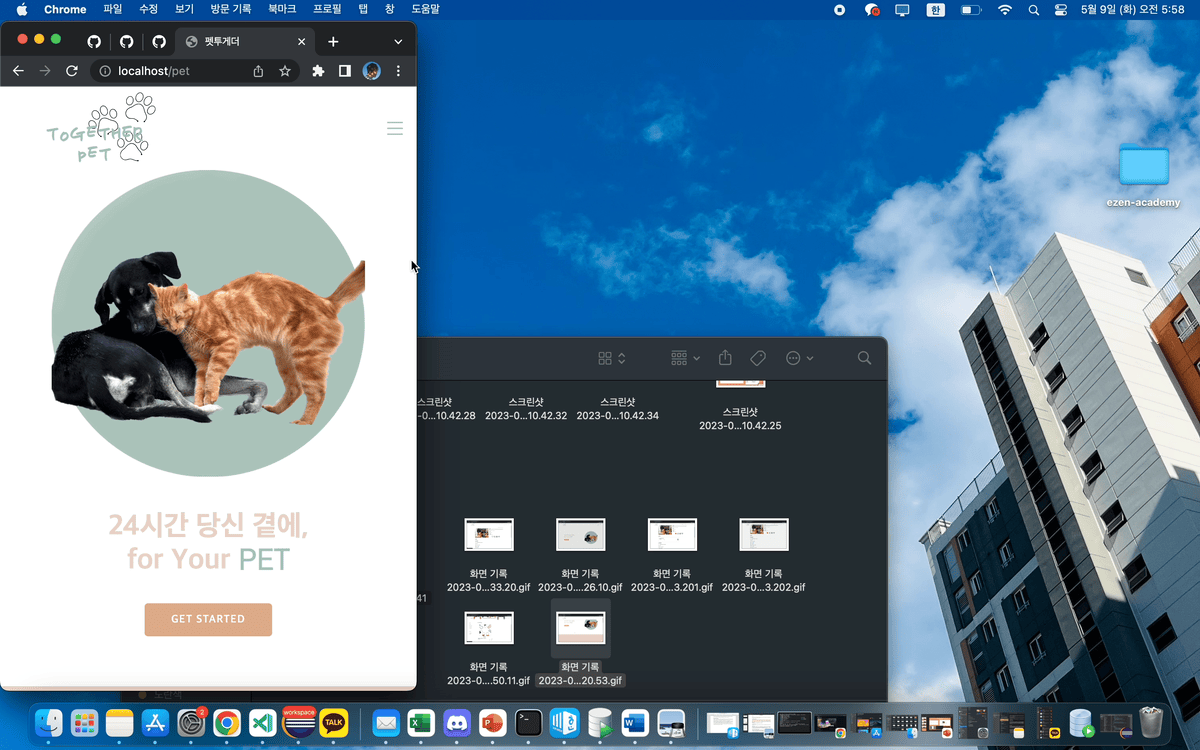Reload the localhost/pet page
The height and width of the screenshot is (750, 1200).
tap(72, 71)
